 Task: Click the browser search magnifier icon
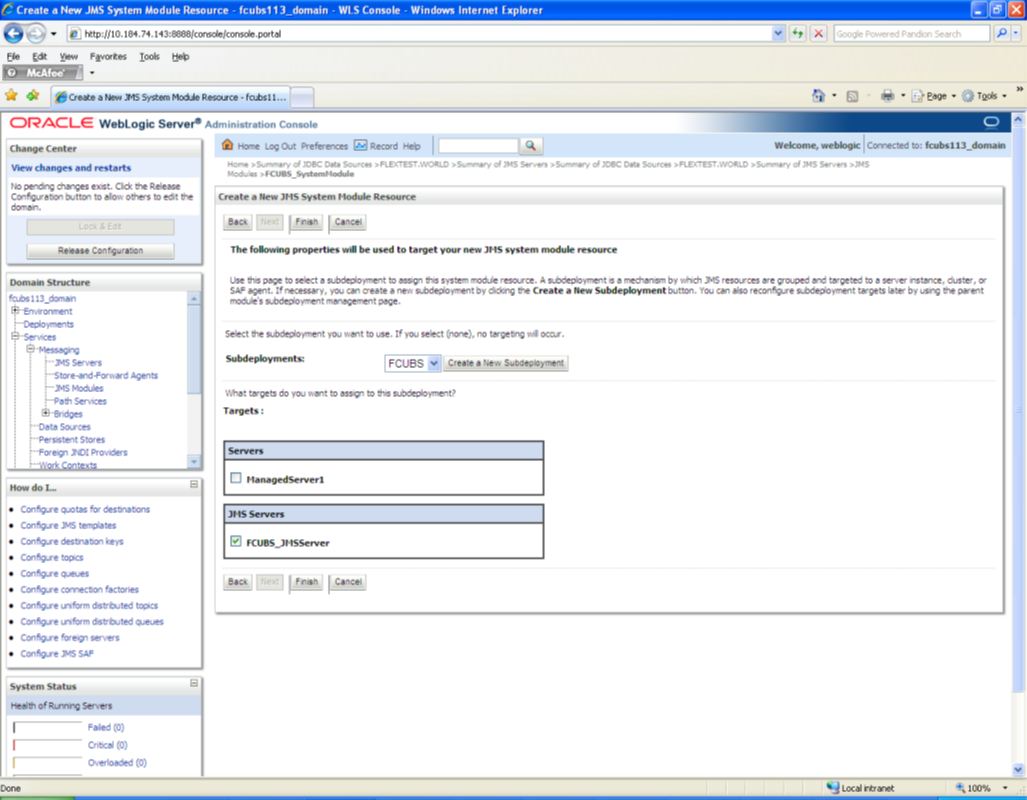coord(1001,33)
